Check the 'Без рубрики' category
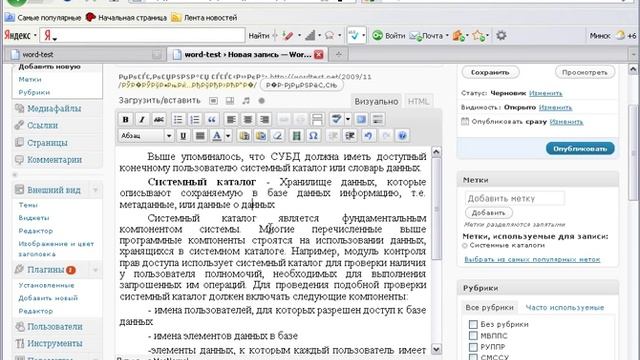This screenshot has height=360, width=640. (x=473, y=324)
